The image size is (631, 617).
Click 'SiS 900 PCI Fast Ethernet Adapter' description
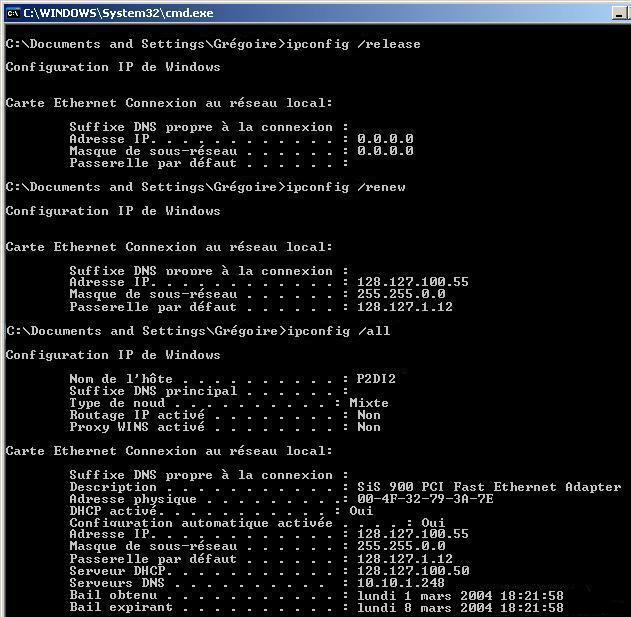(x=489, y=487)
